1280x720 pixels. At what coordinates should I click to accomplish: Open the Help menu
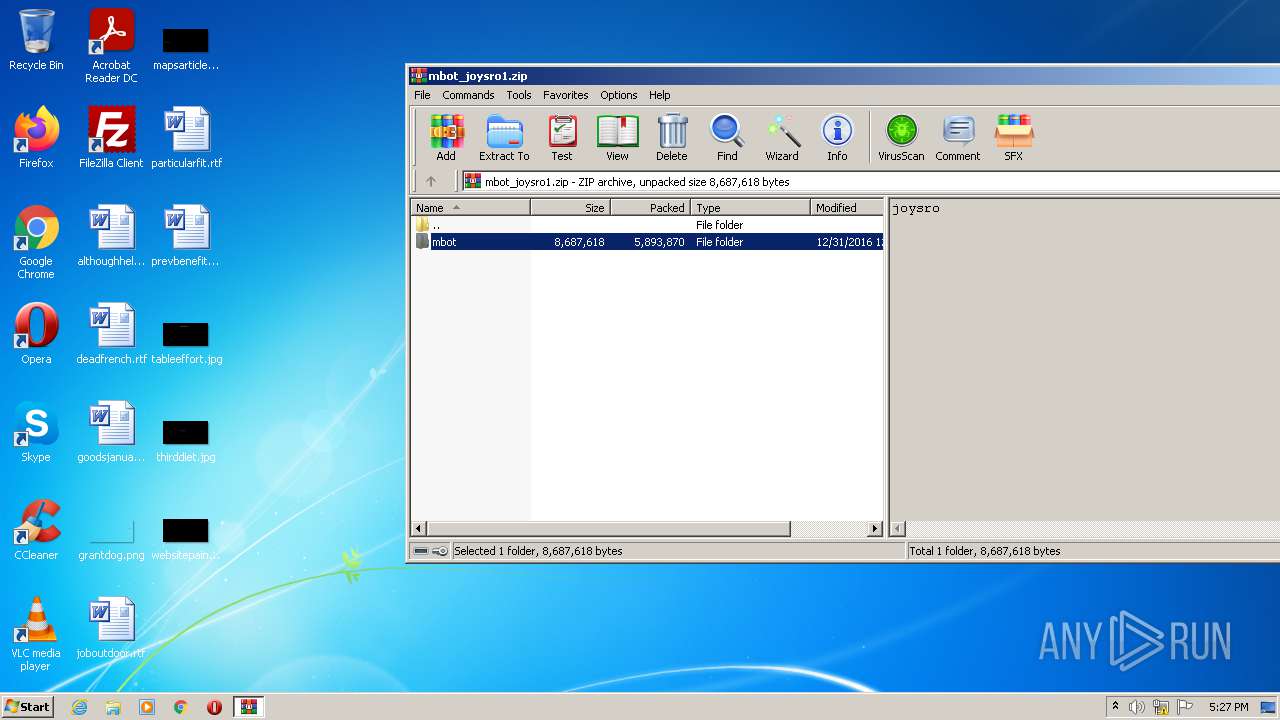tap(660, 95)
